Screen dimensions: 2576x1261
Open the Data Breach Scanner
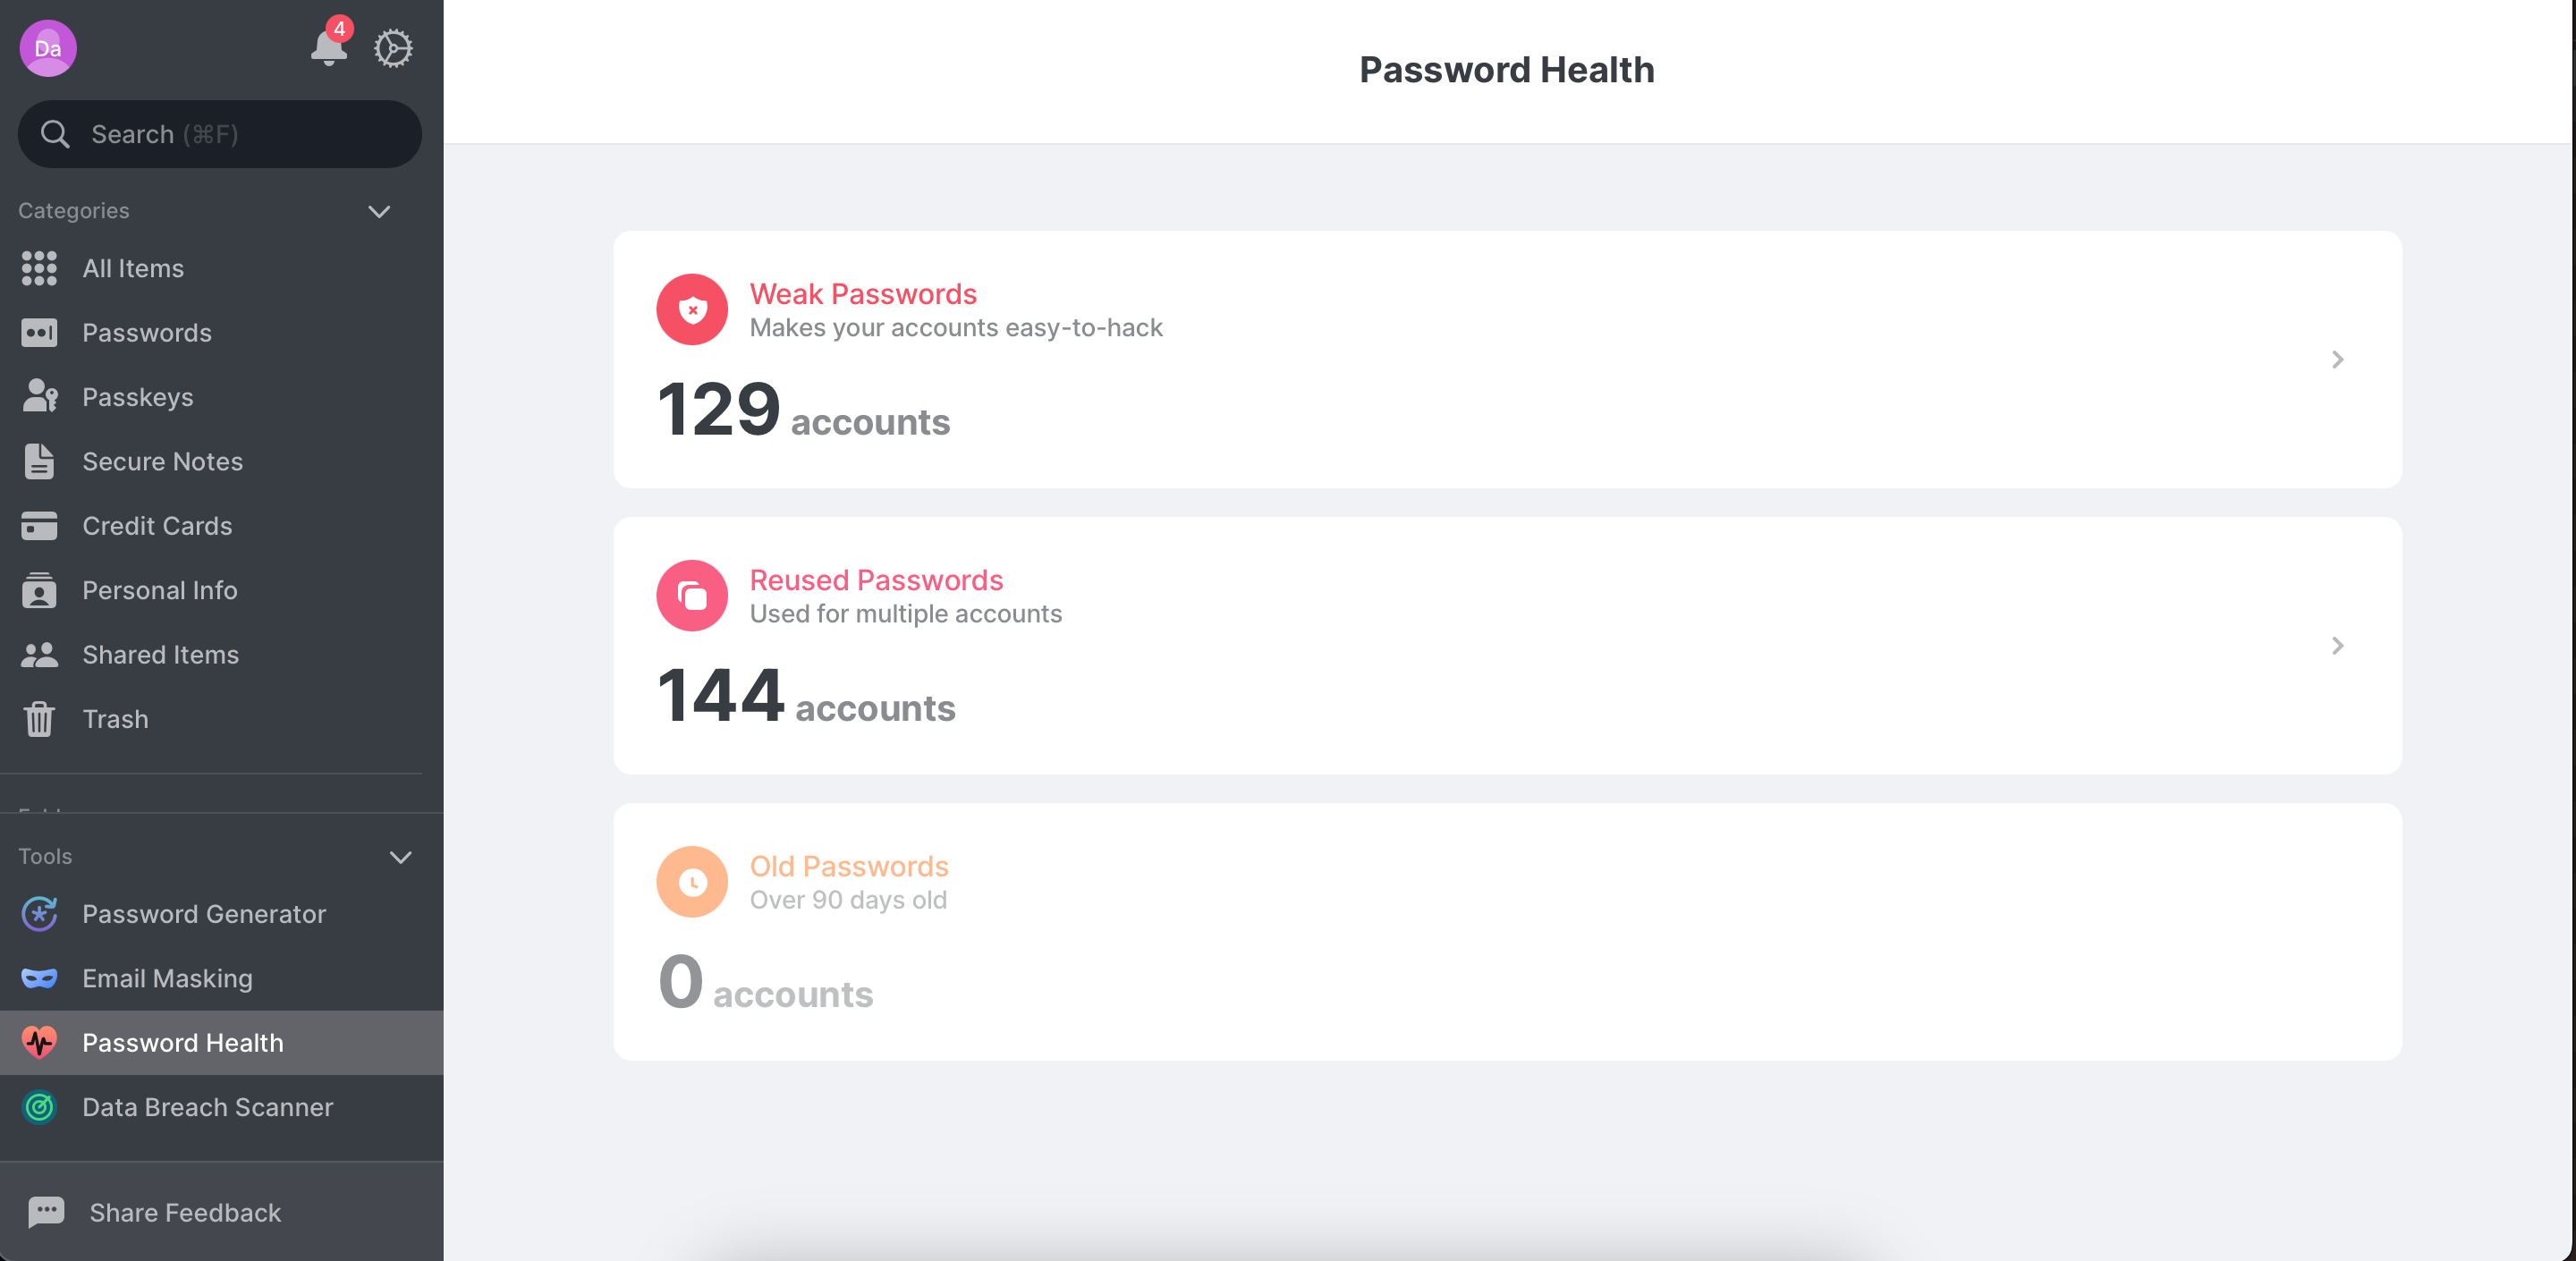[x=207, y=1106]
